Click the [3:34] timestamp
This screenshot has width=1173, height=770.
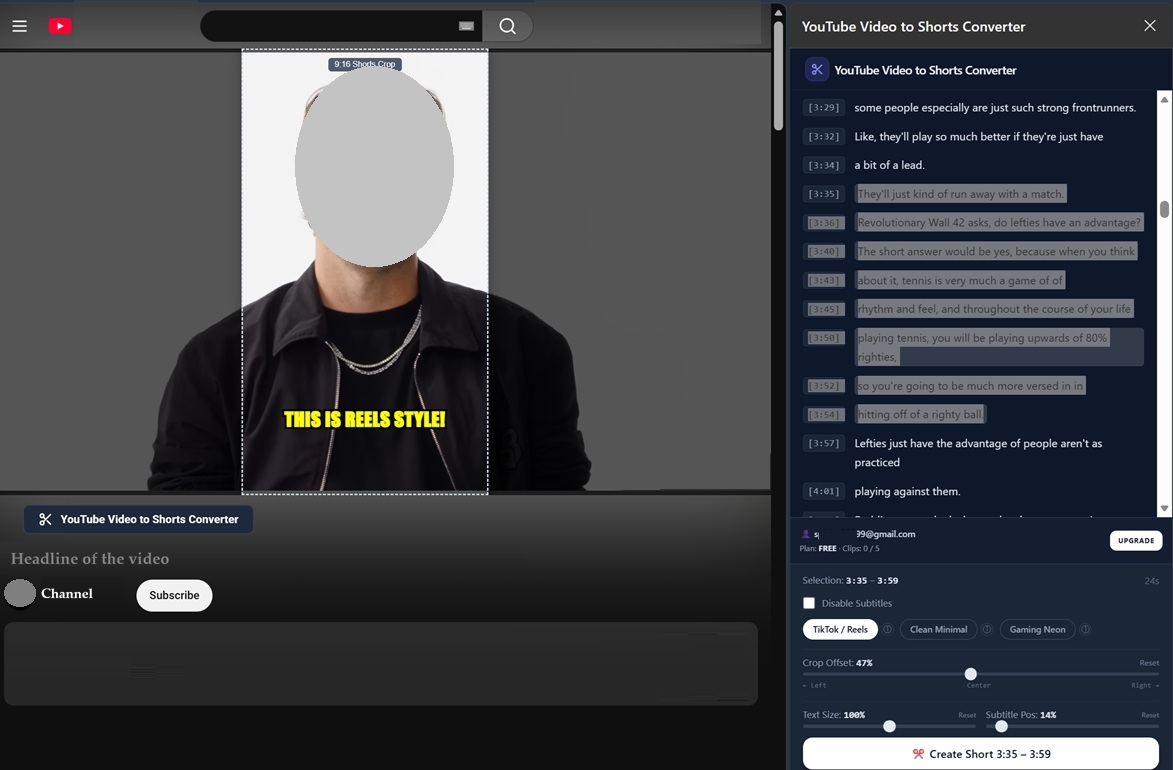pos(824,165)
